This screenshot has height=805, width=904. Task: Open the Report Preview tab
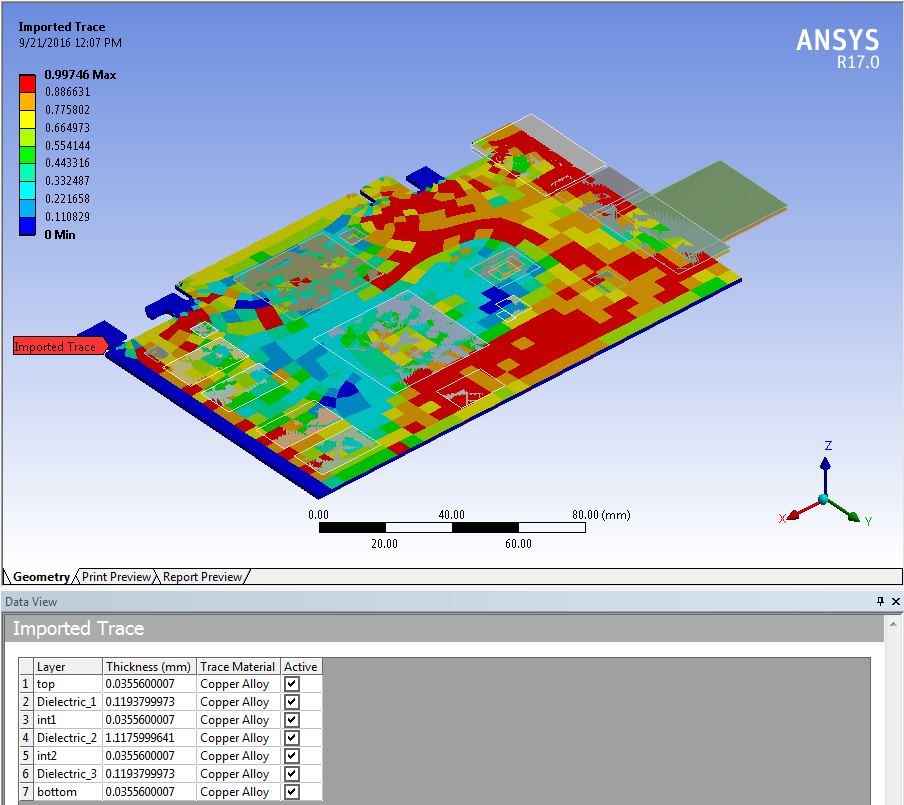click(x=202, y=577)
